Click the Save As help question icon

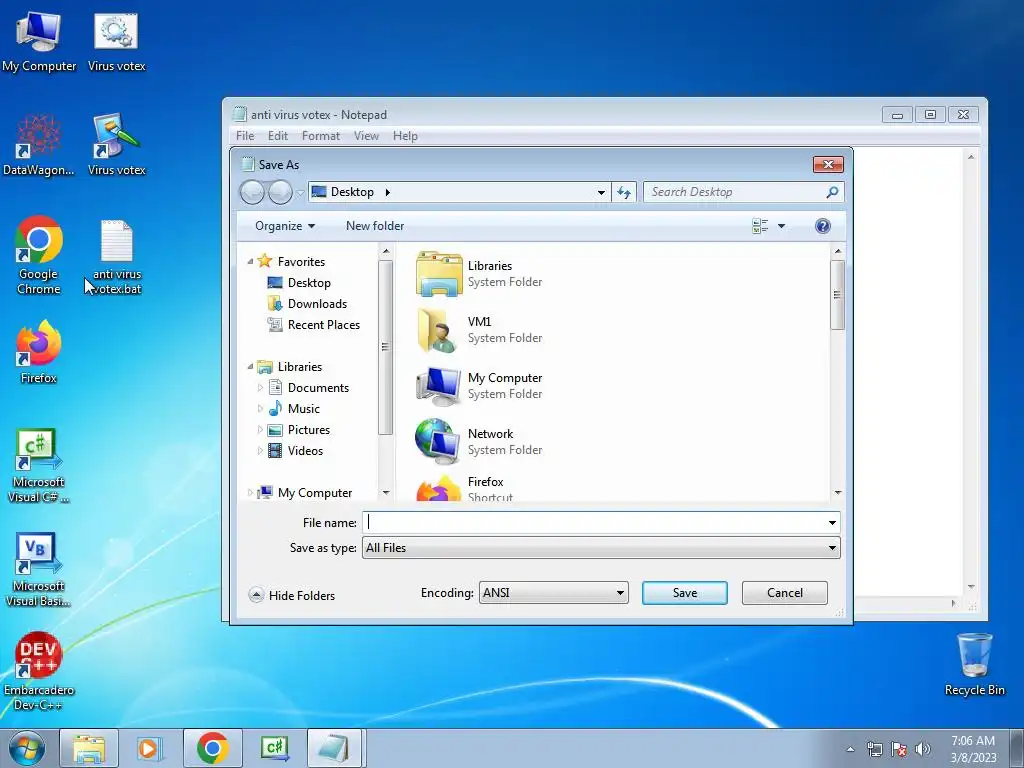(823, 226)
